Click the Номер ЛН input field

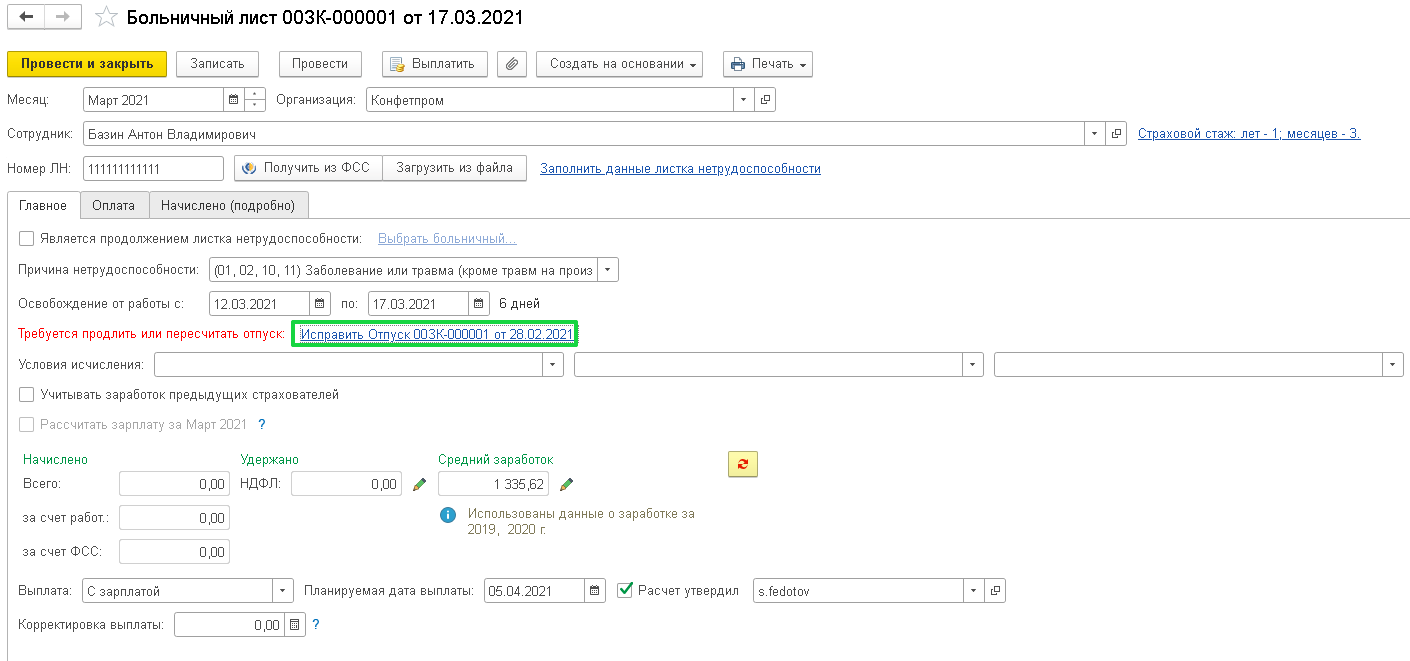153,169
